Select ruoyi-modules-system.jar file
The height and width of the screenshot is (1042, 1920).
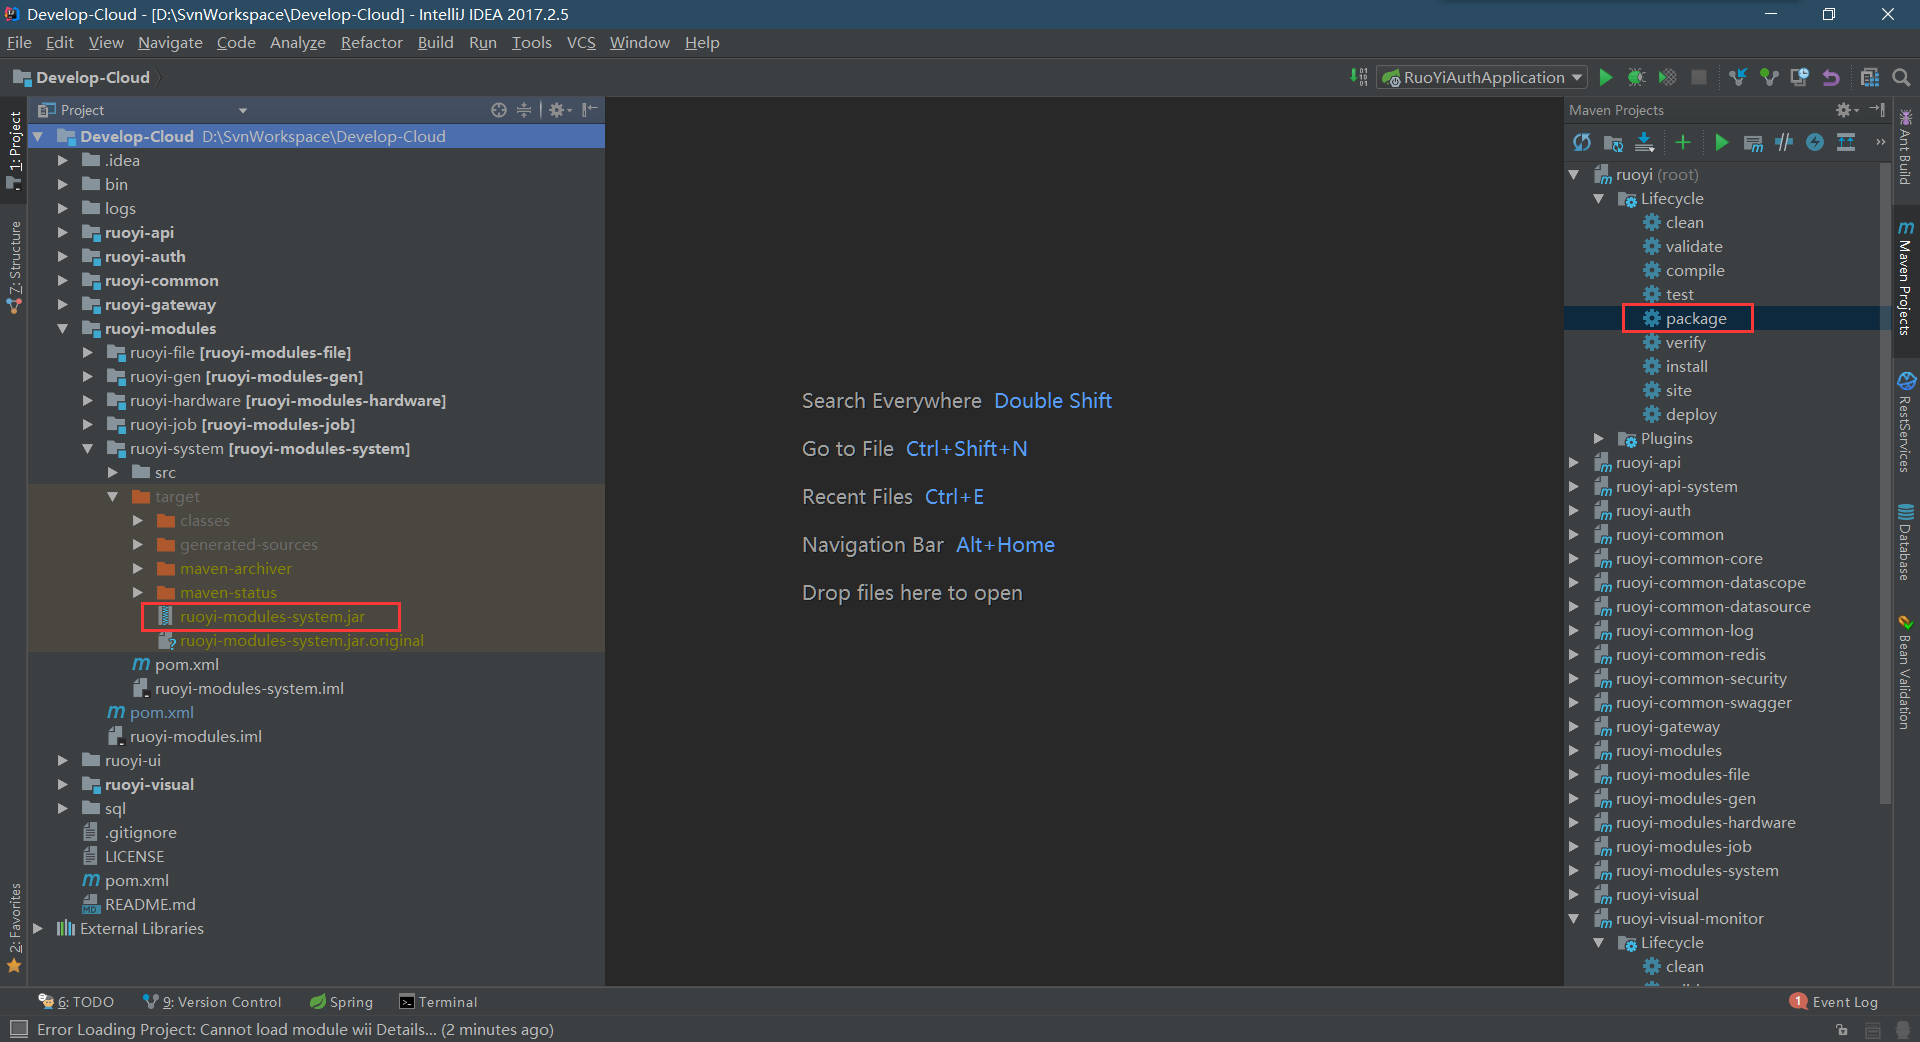pos(272,617)
